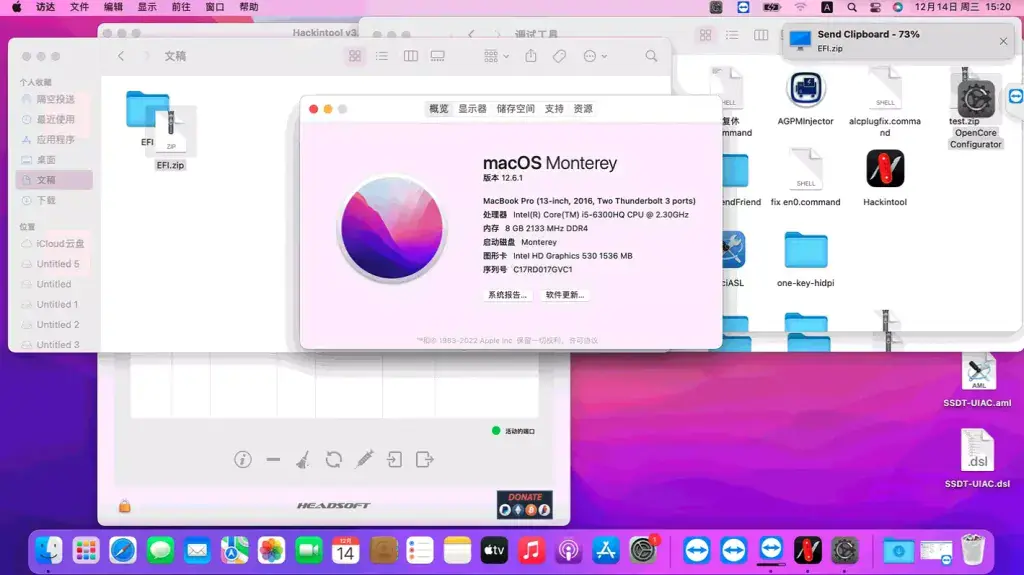Screen dimensions: 1024x575
Task: Open Control Center in the menu bar
Action: 875,7
